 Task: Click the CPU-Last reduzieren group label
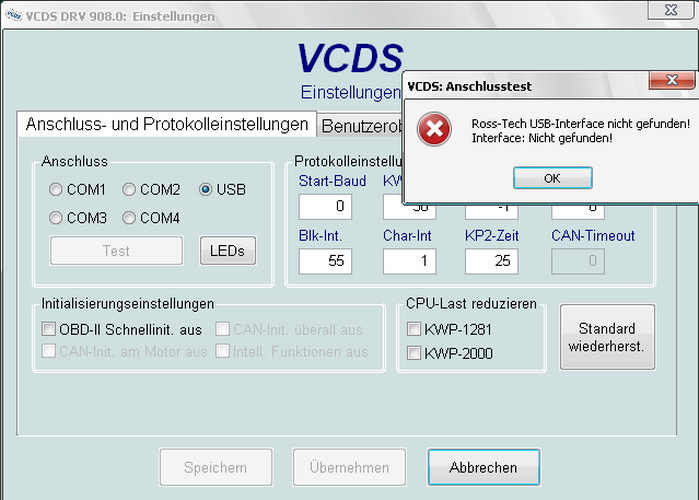[x=471, y=303]
